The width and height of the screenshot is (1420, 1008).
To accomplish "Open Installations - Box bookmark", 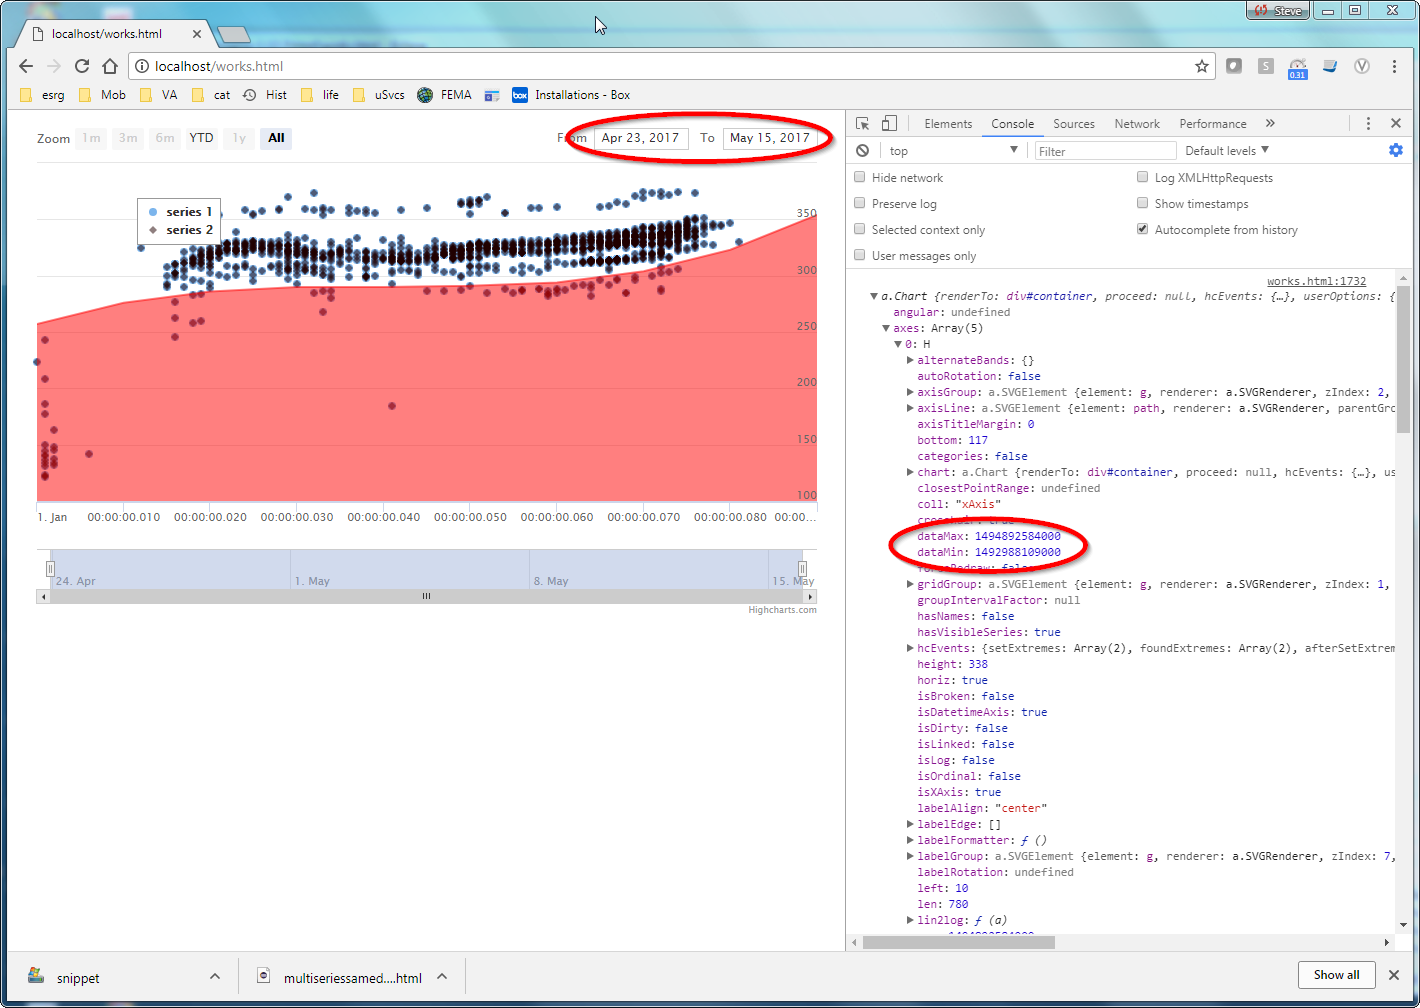I will coord(571,95).
